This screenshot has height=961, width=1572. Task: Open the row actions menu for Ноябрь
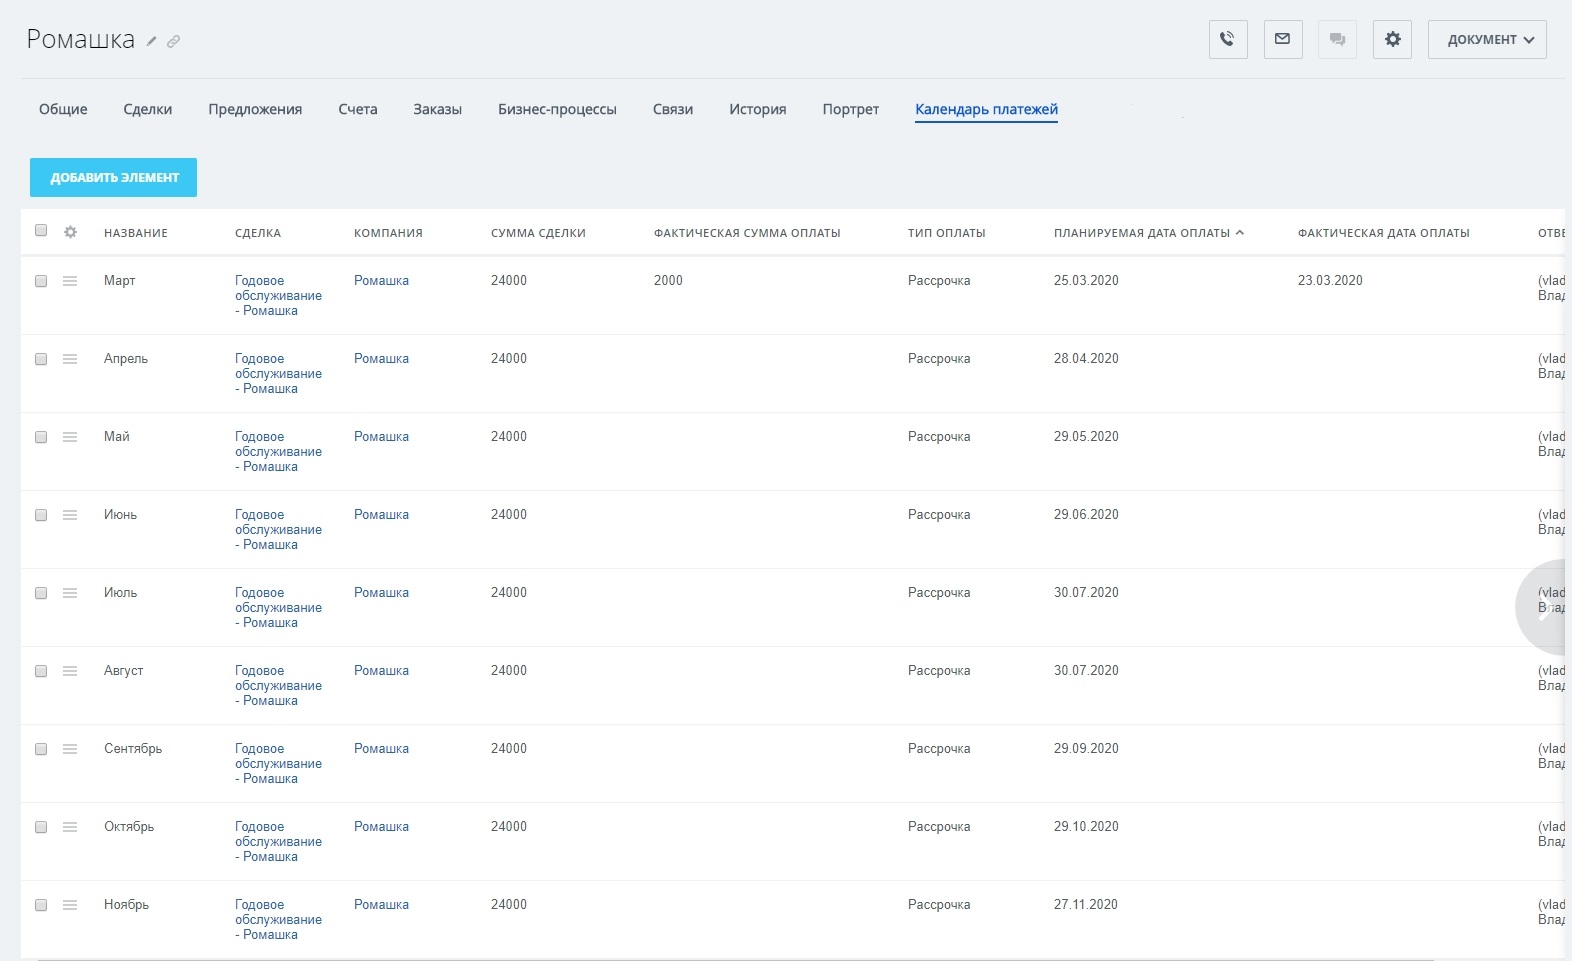pyautogui.click(x=70, y=905)
